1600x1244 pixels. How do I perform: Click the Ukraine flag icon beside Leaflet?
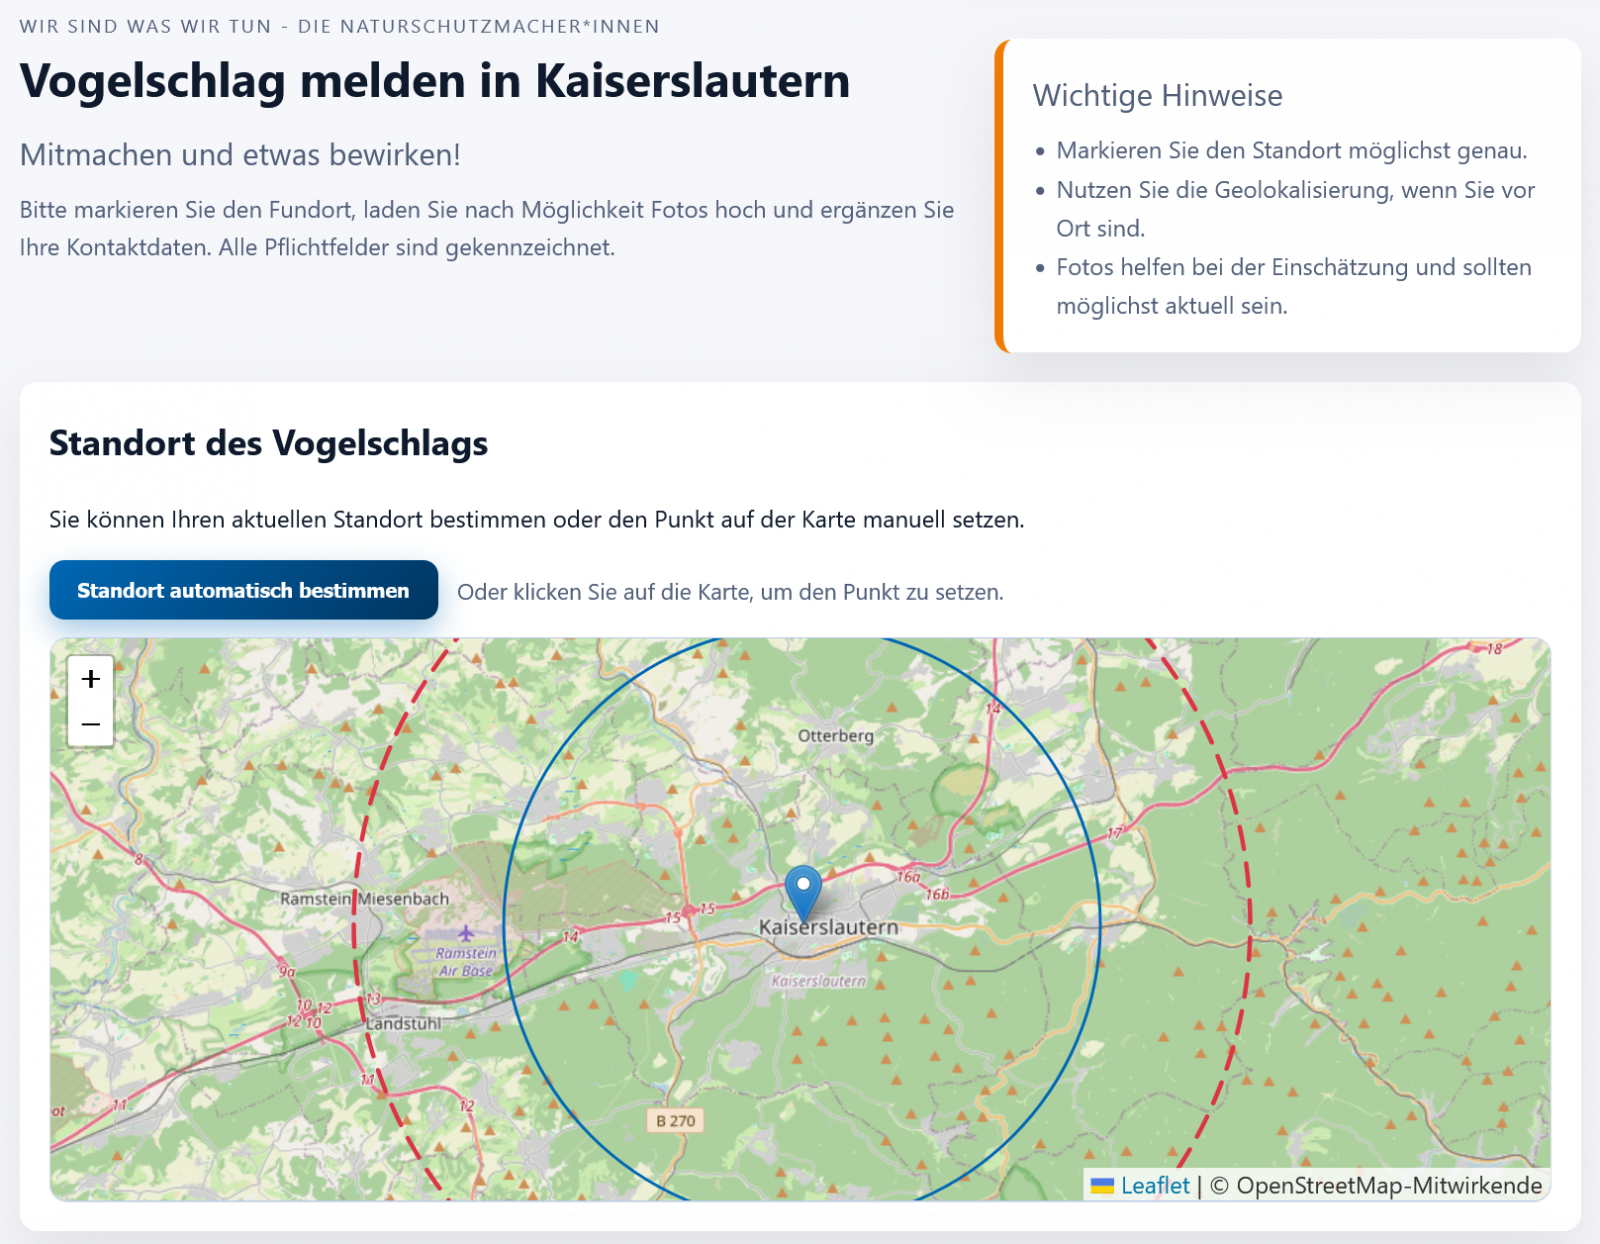click(x=1102, y=1186)
